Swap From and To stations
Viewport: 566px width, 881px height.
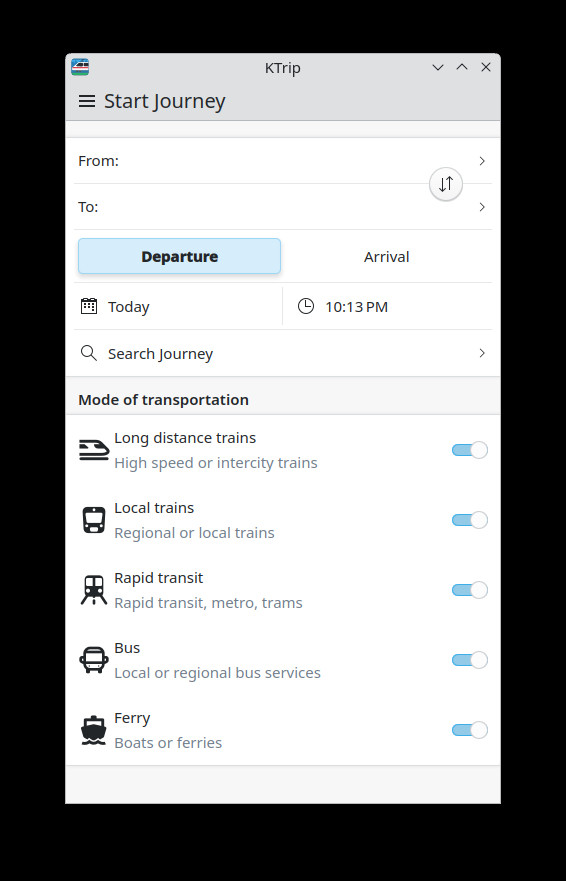click(446, 184)
